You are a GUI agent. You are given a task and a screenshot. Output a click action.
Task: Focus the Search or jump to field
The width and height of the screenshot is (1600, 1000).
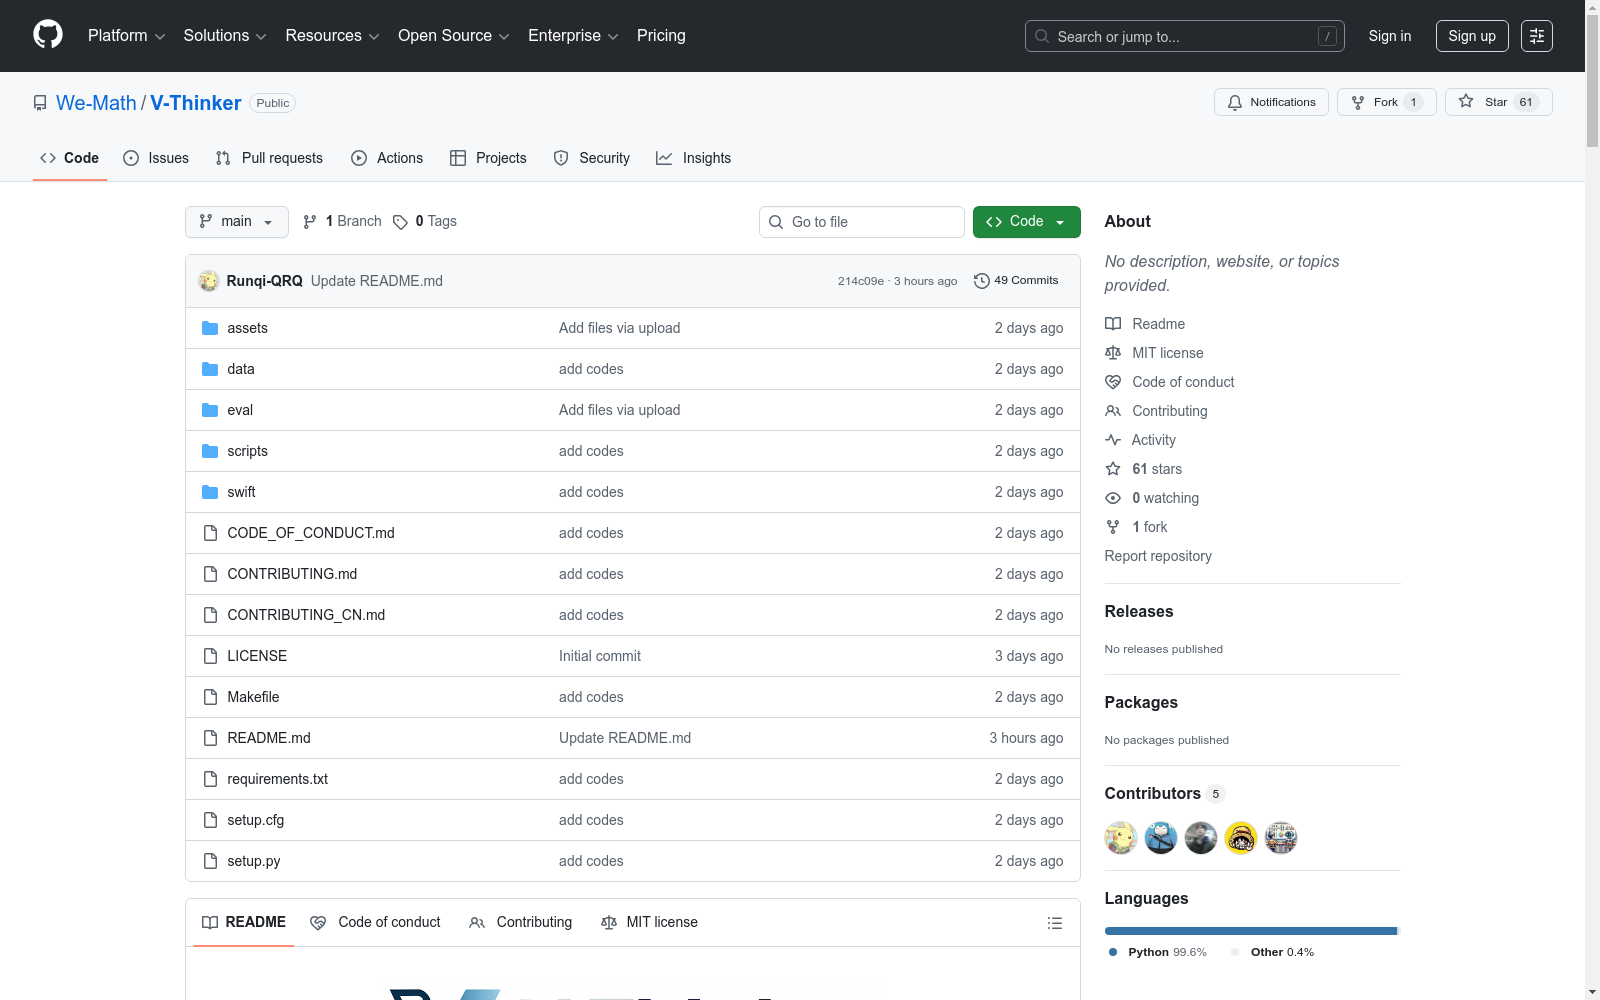click(1184, 36)
